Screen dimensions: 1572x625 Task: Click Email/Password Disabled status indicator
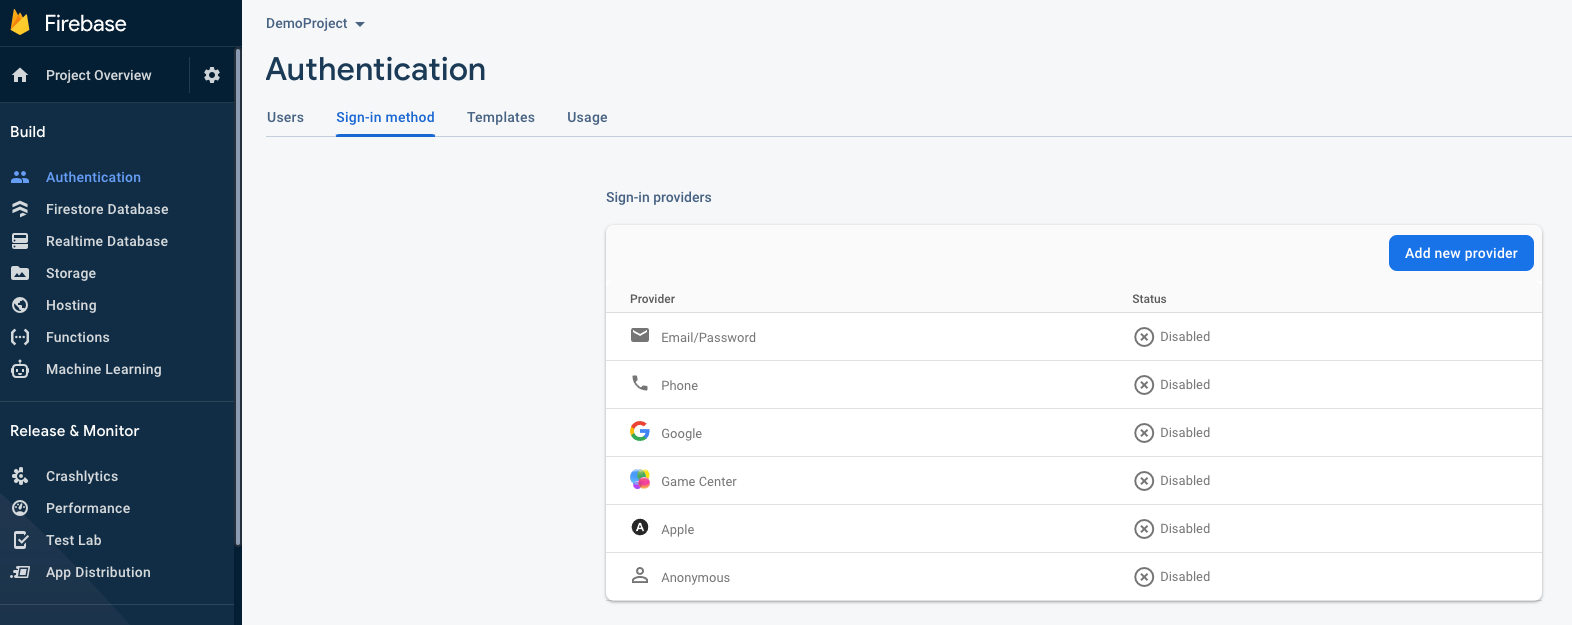point(1172,337)
